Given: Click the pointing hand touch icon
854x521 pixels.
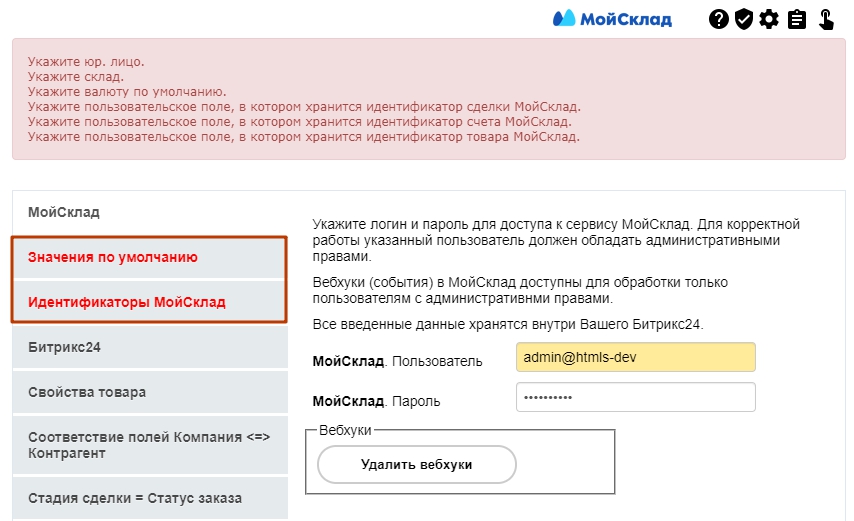Looking at the screenshot, I should tap(827, 19).
